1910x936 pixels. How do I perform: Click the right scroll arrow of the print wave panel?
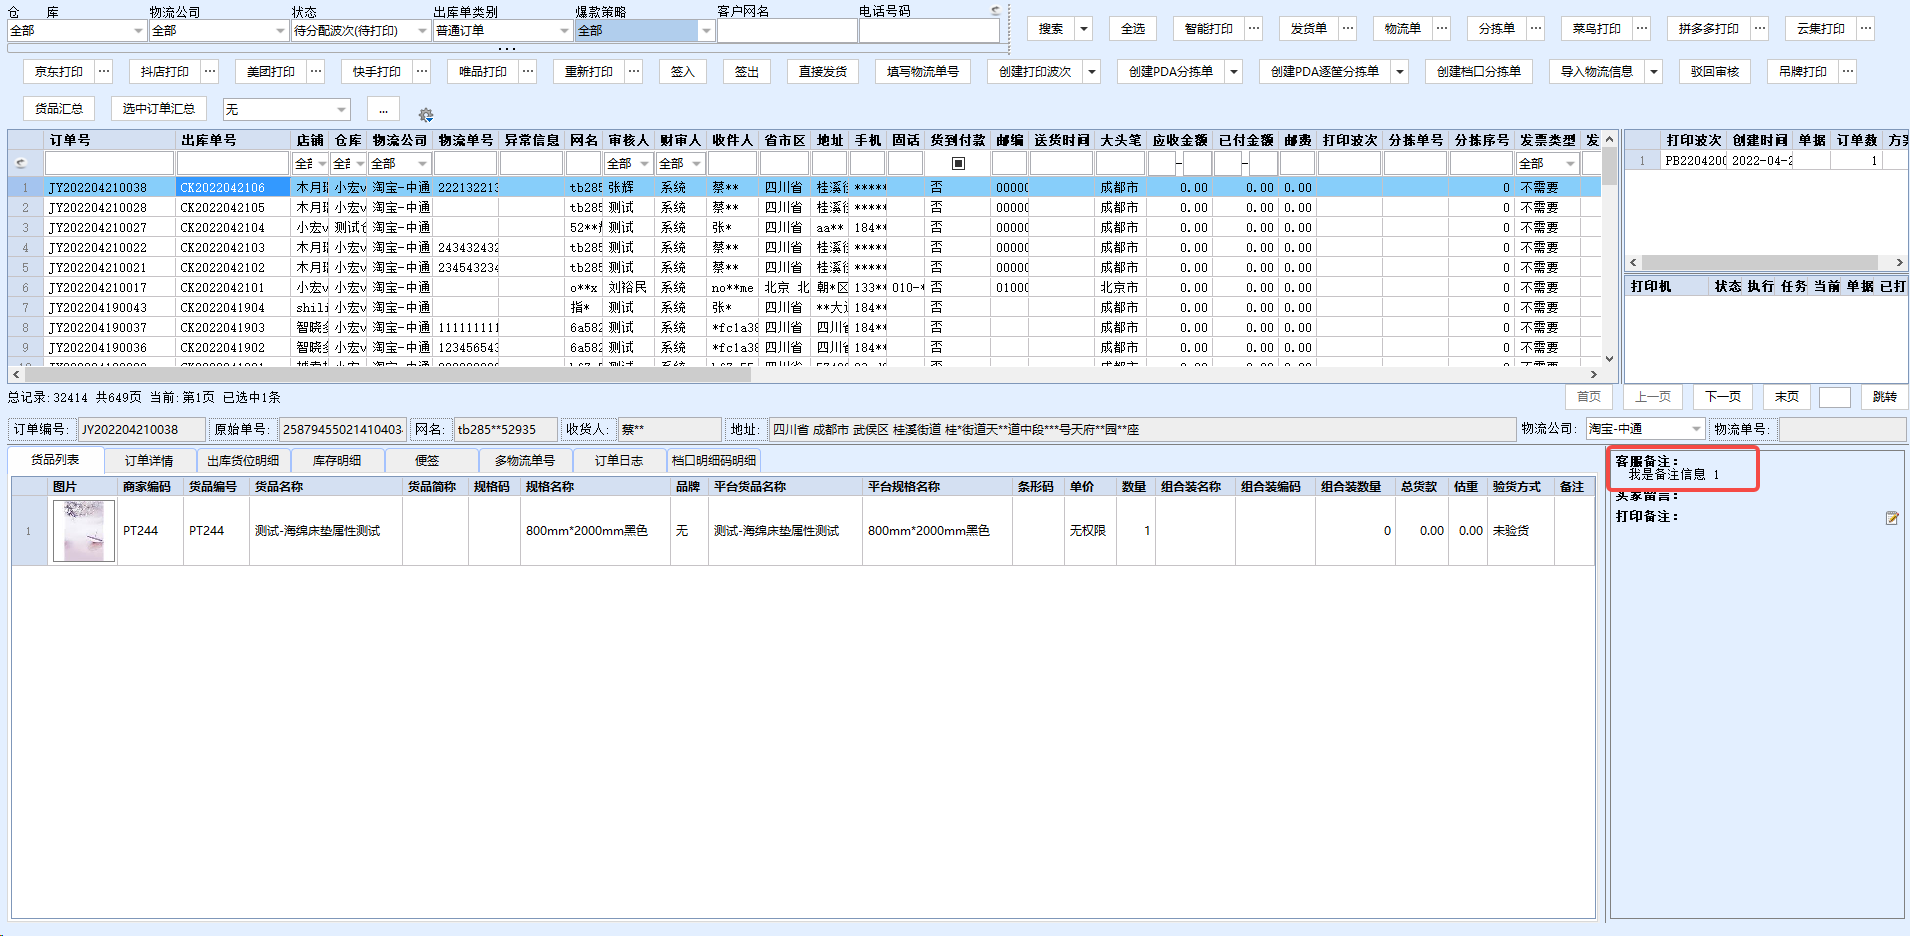pyautogui.click(x=1900, y=263)
